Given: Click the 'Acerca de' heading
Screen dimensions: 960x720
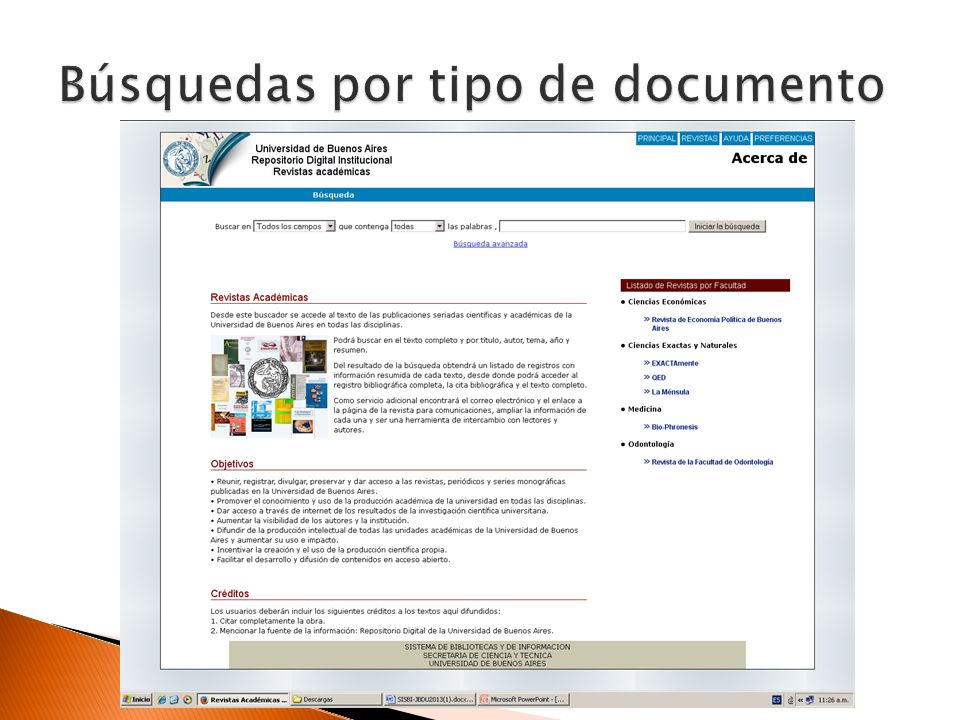Looking at the screenshot, I should (769, 158).
